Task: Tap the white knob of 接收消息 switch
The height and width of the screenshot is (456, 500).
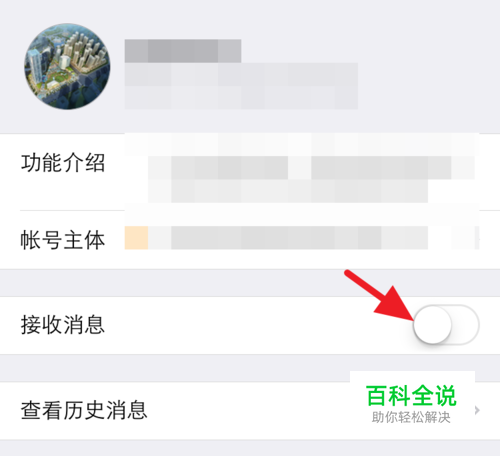Action: (x=432, y=325)
